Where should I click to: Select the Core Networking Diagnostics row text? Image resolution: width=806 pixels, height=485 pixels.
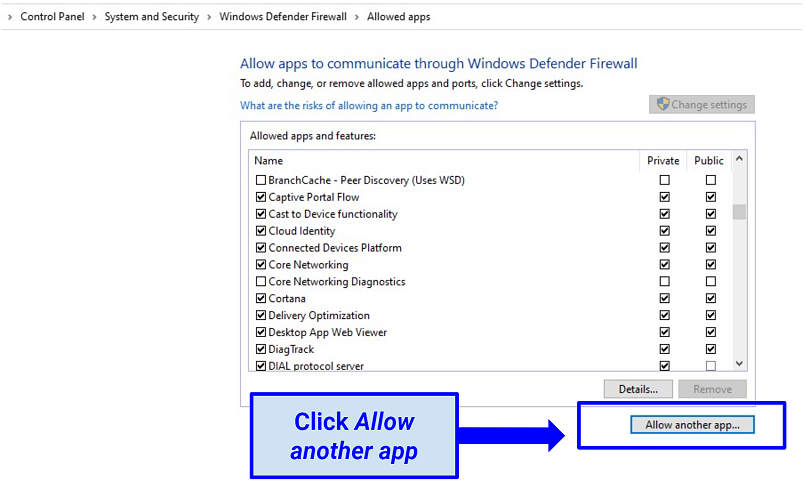coord(337,282)
